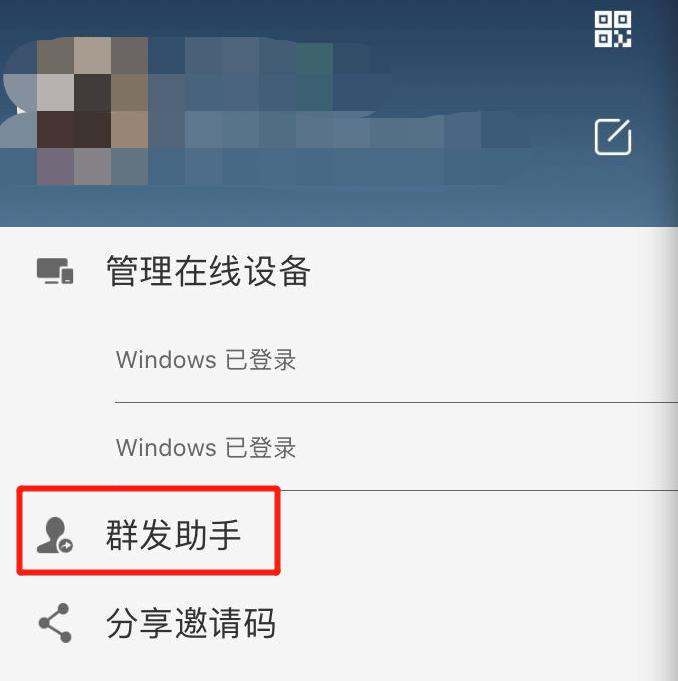678x681 pixels.
Task: Click 已登录 status in the second device row
Action: click(x=261, y=447)
